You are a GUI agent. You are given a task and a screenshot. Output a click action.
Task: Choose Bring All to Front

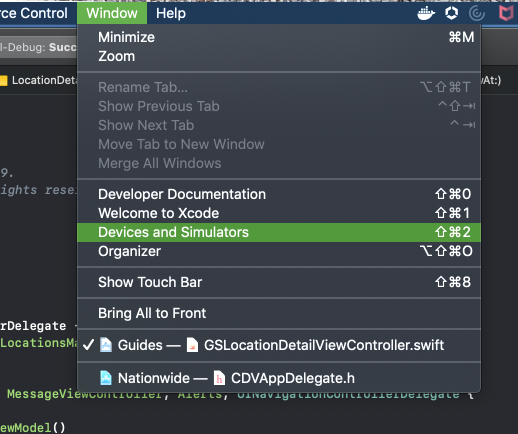(279, 313)
